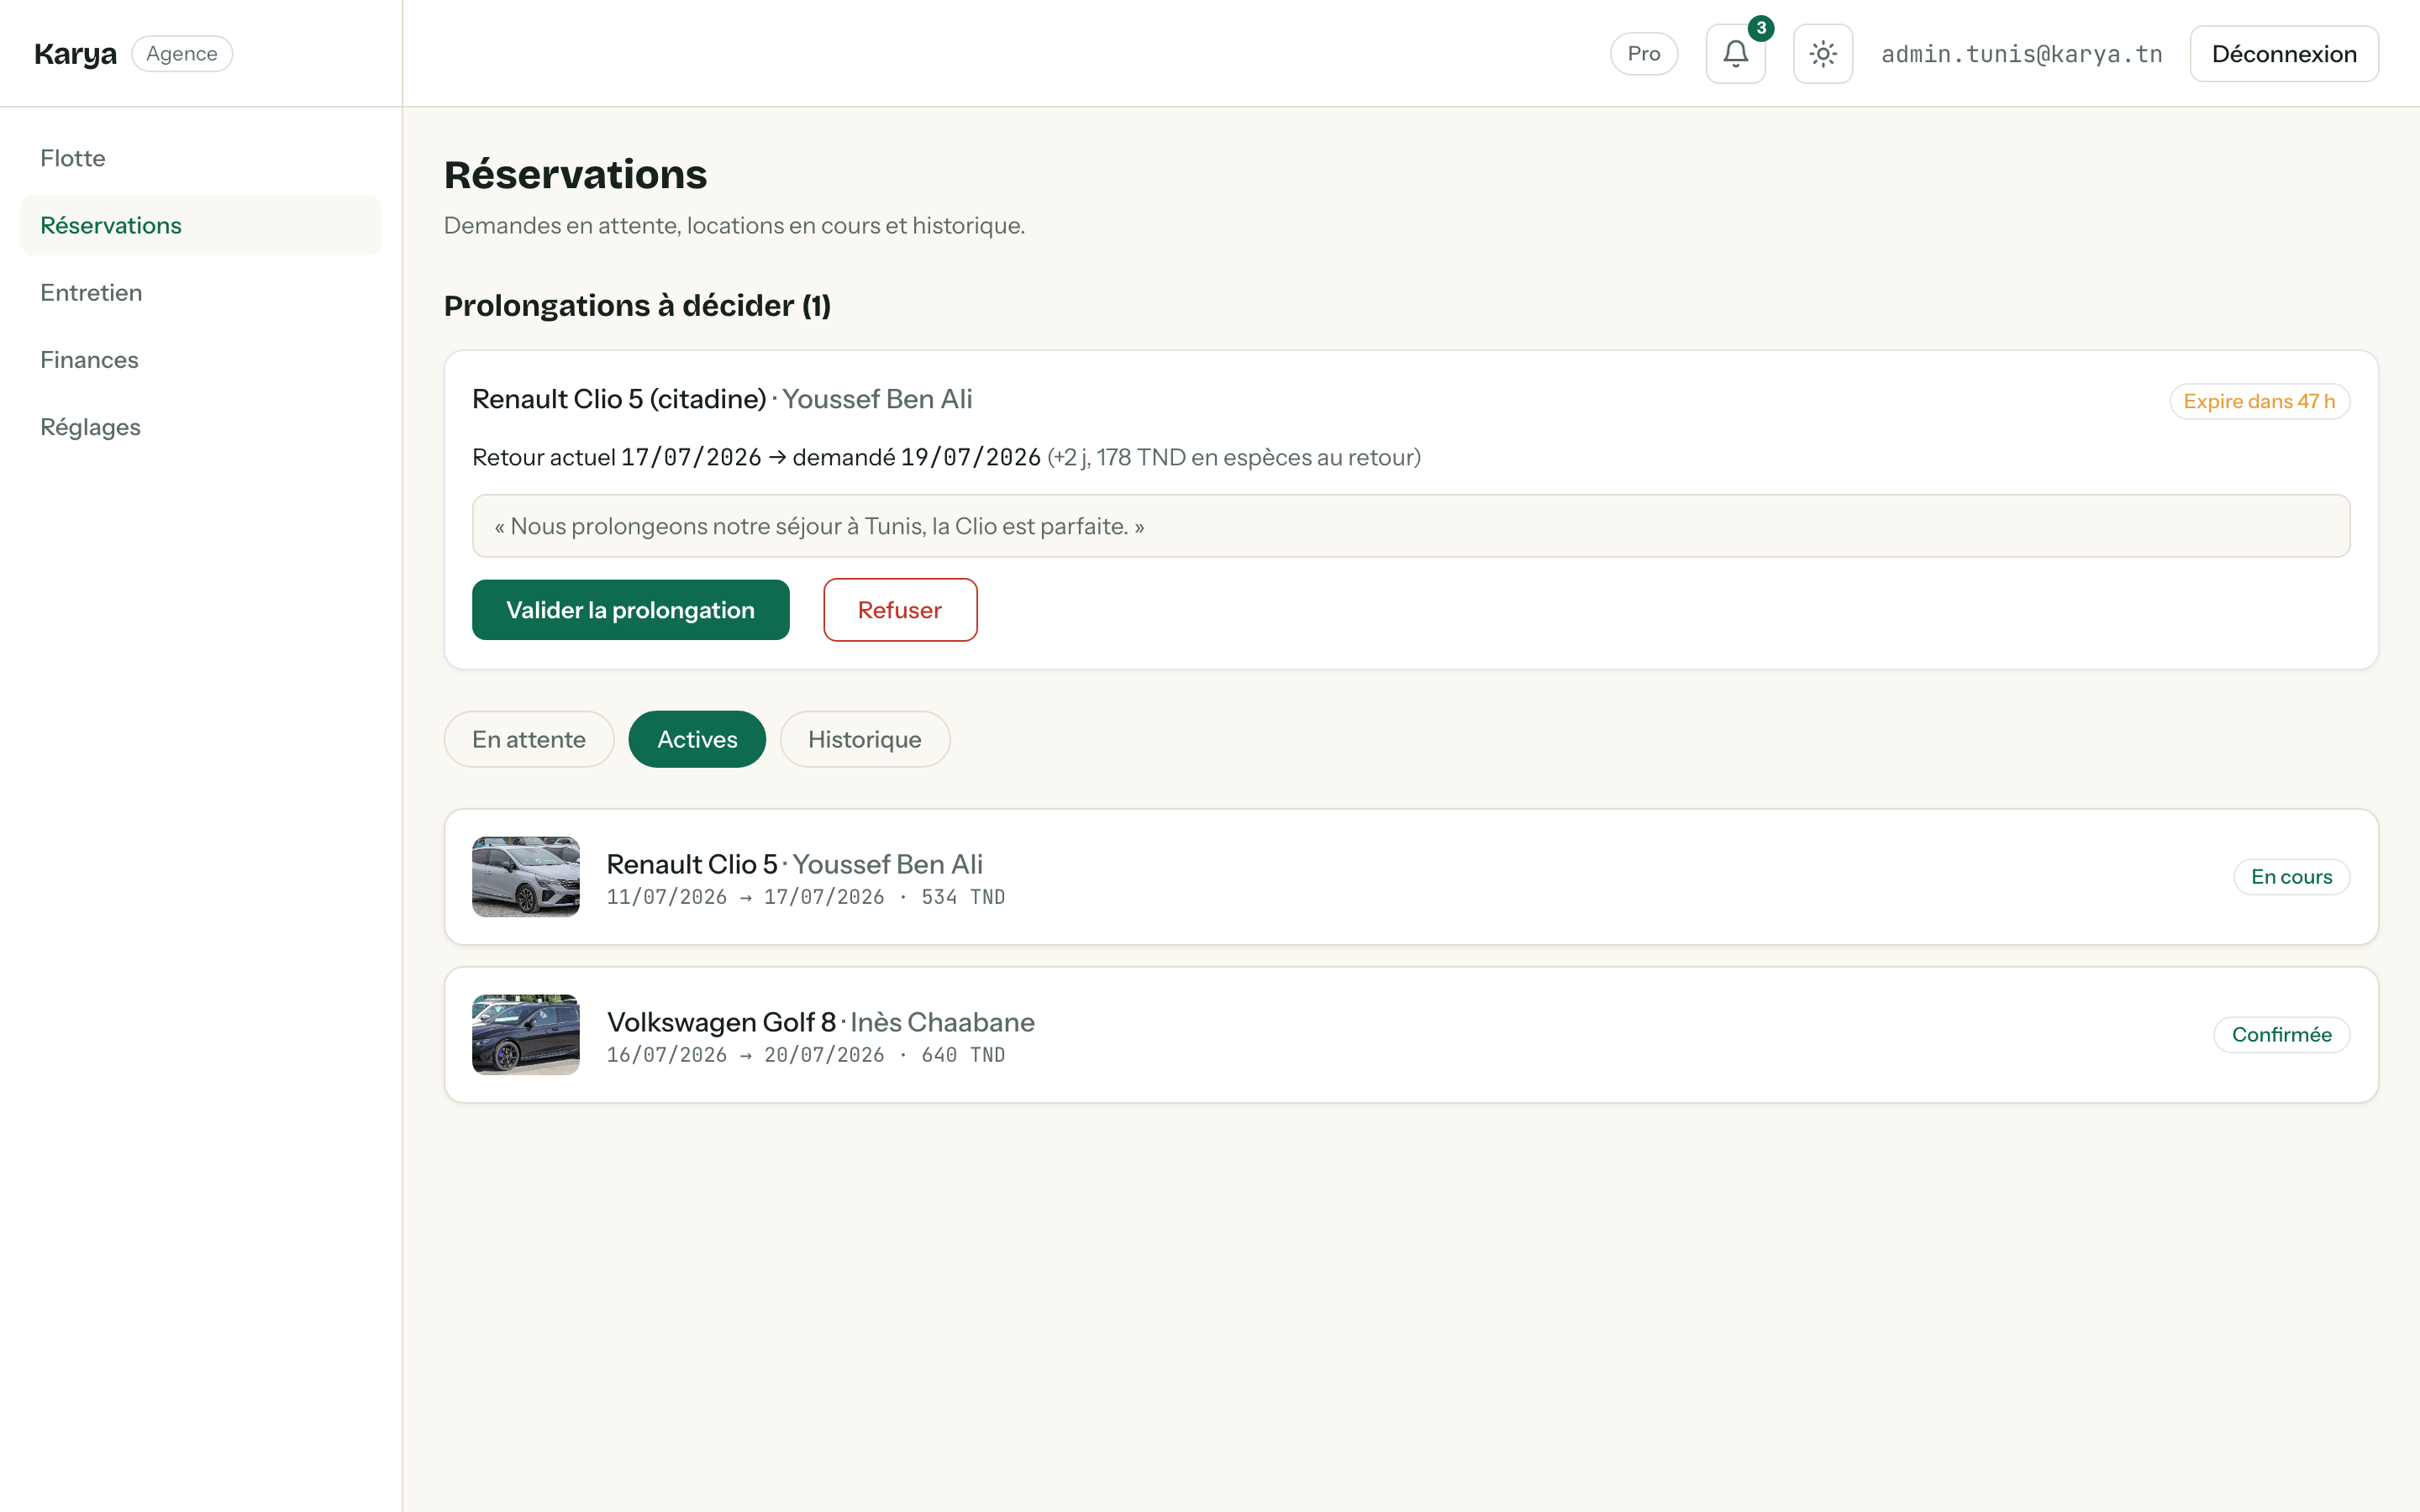Click the Volkswagen Golf 8 car thumbnail

click(526, 1034)
